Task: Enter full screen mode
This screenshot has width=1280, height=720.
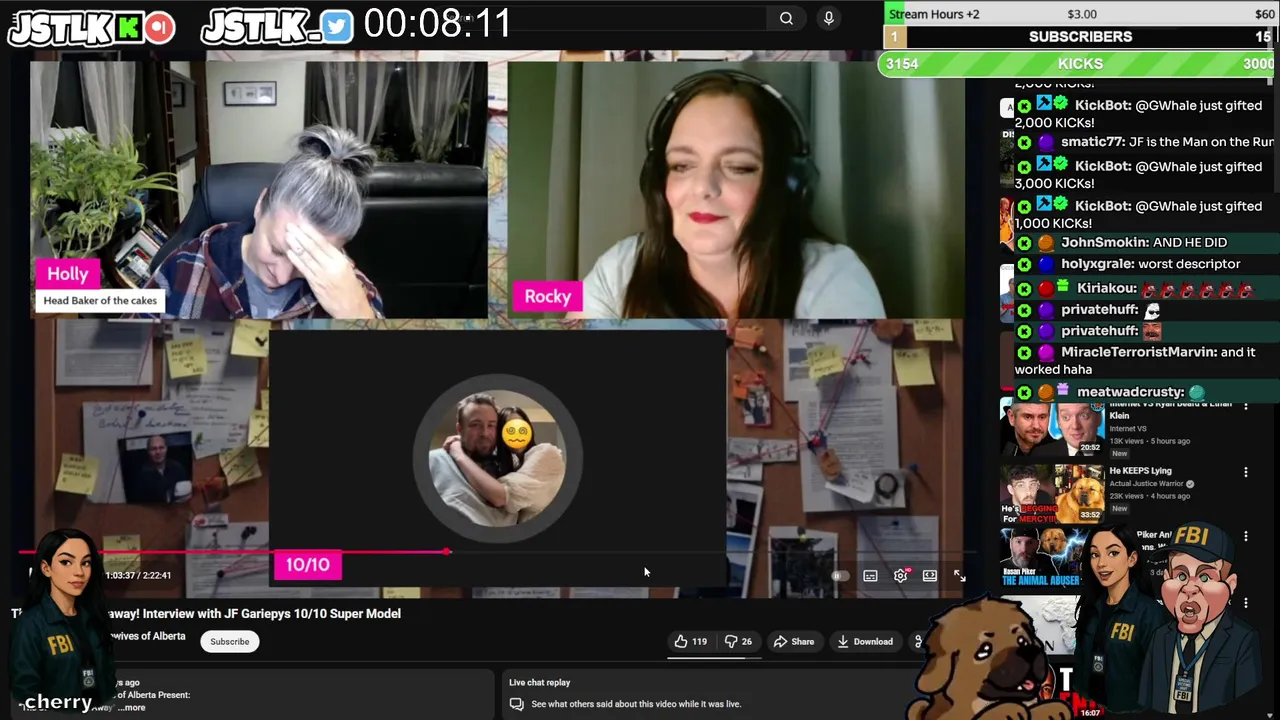Action: [959, 576]
